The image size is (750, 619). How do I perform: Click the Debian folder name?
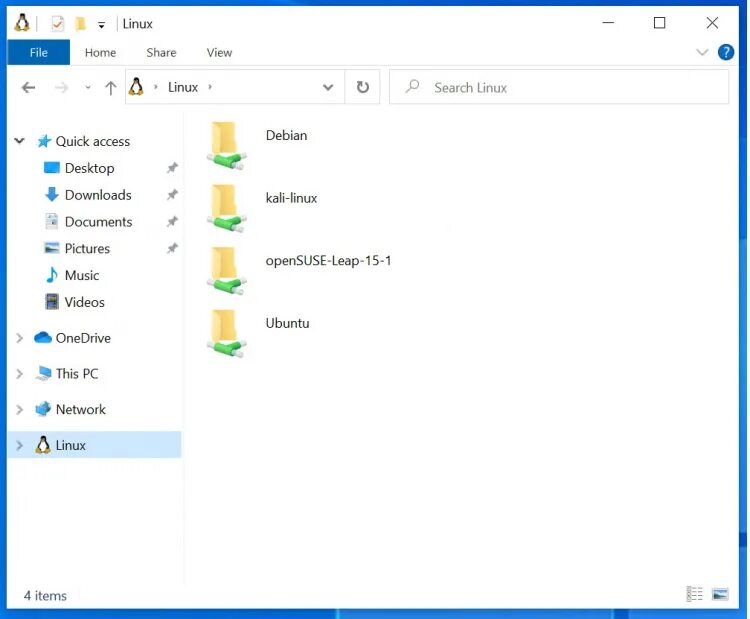[x=287, y=135]
